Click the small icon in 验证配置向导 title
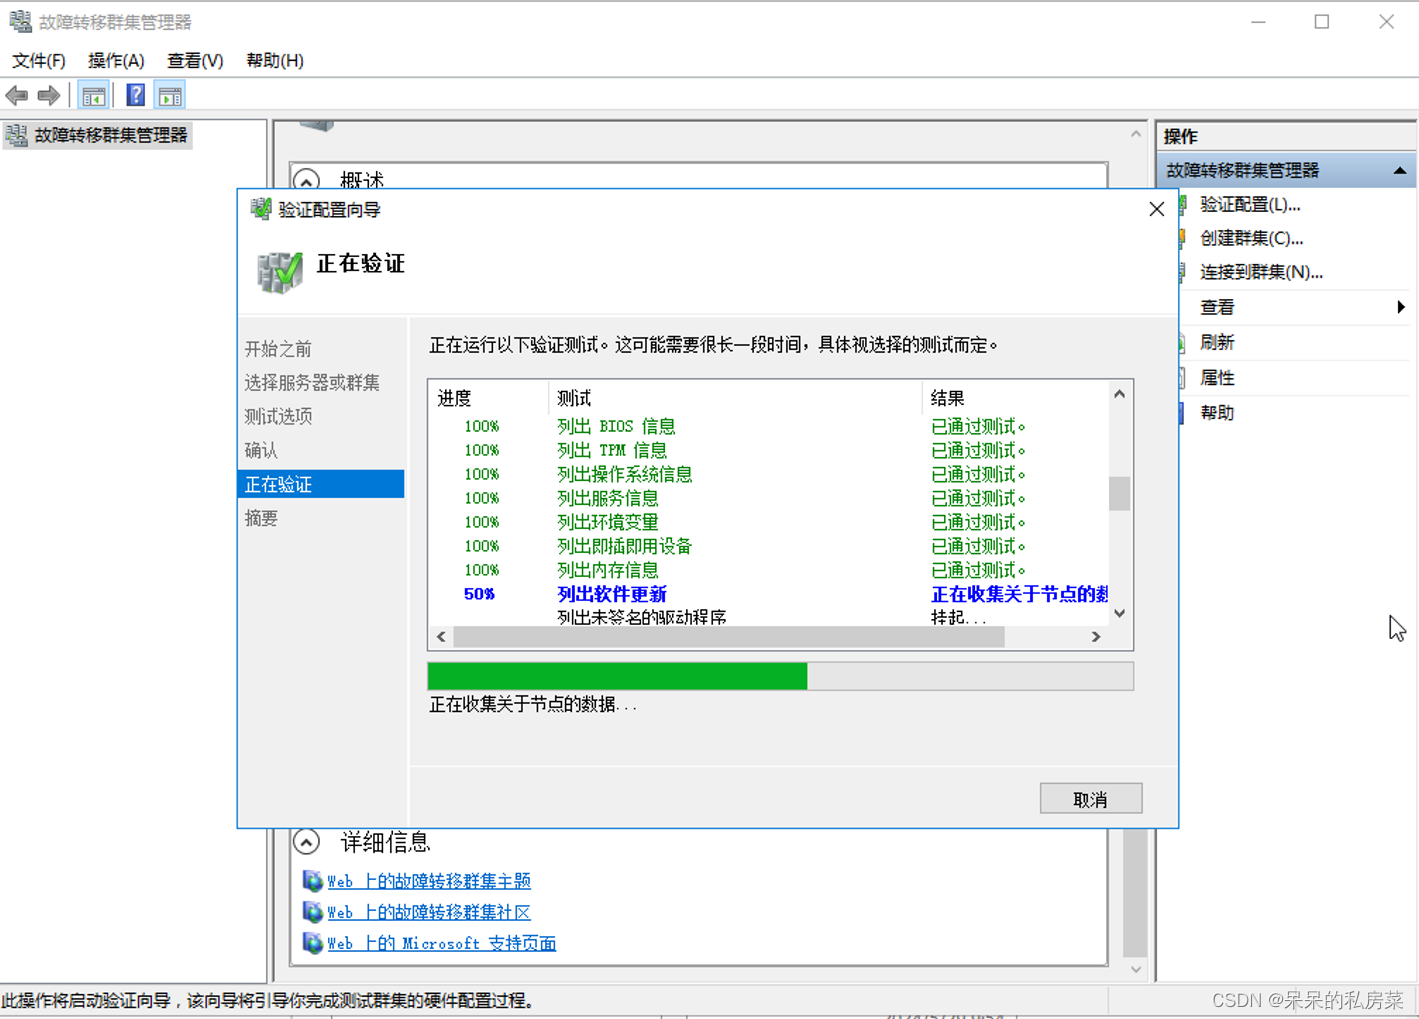 (261, 208)
